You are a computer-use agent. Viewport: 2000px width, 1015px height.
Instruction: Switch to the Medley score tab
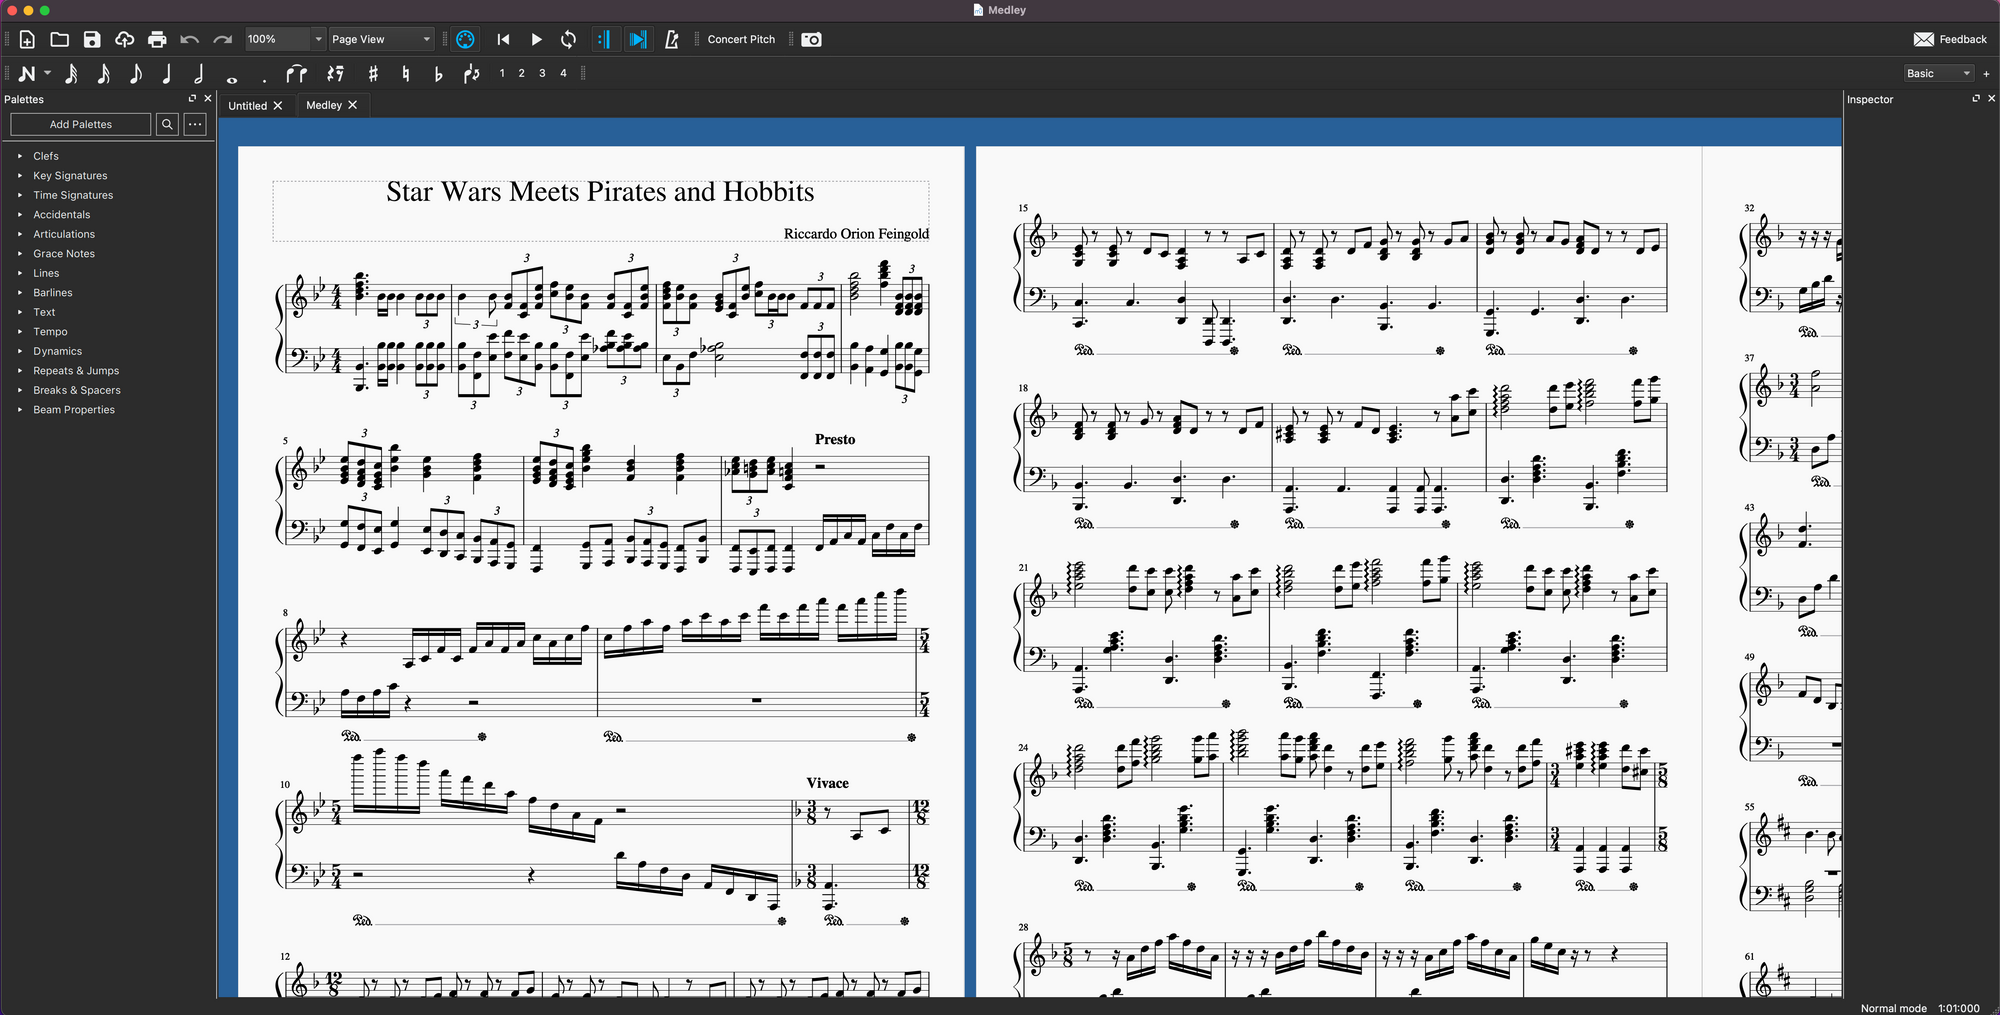tap(324, 105)
